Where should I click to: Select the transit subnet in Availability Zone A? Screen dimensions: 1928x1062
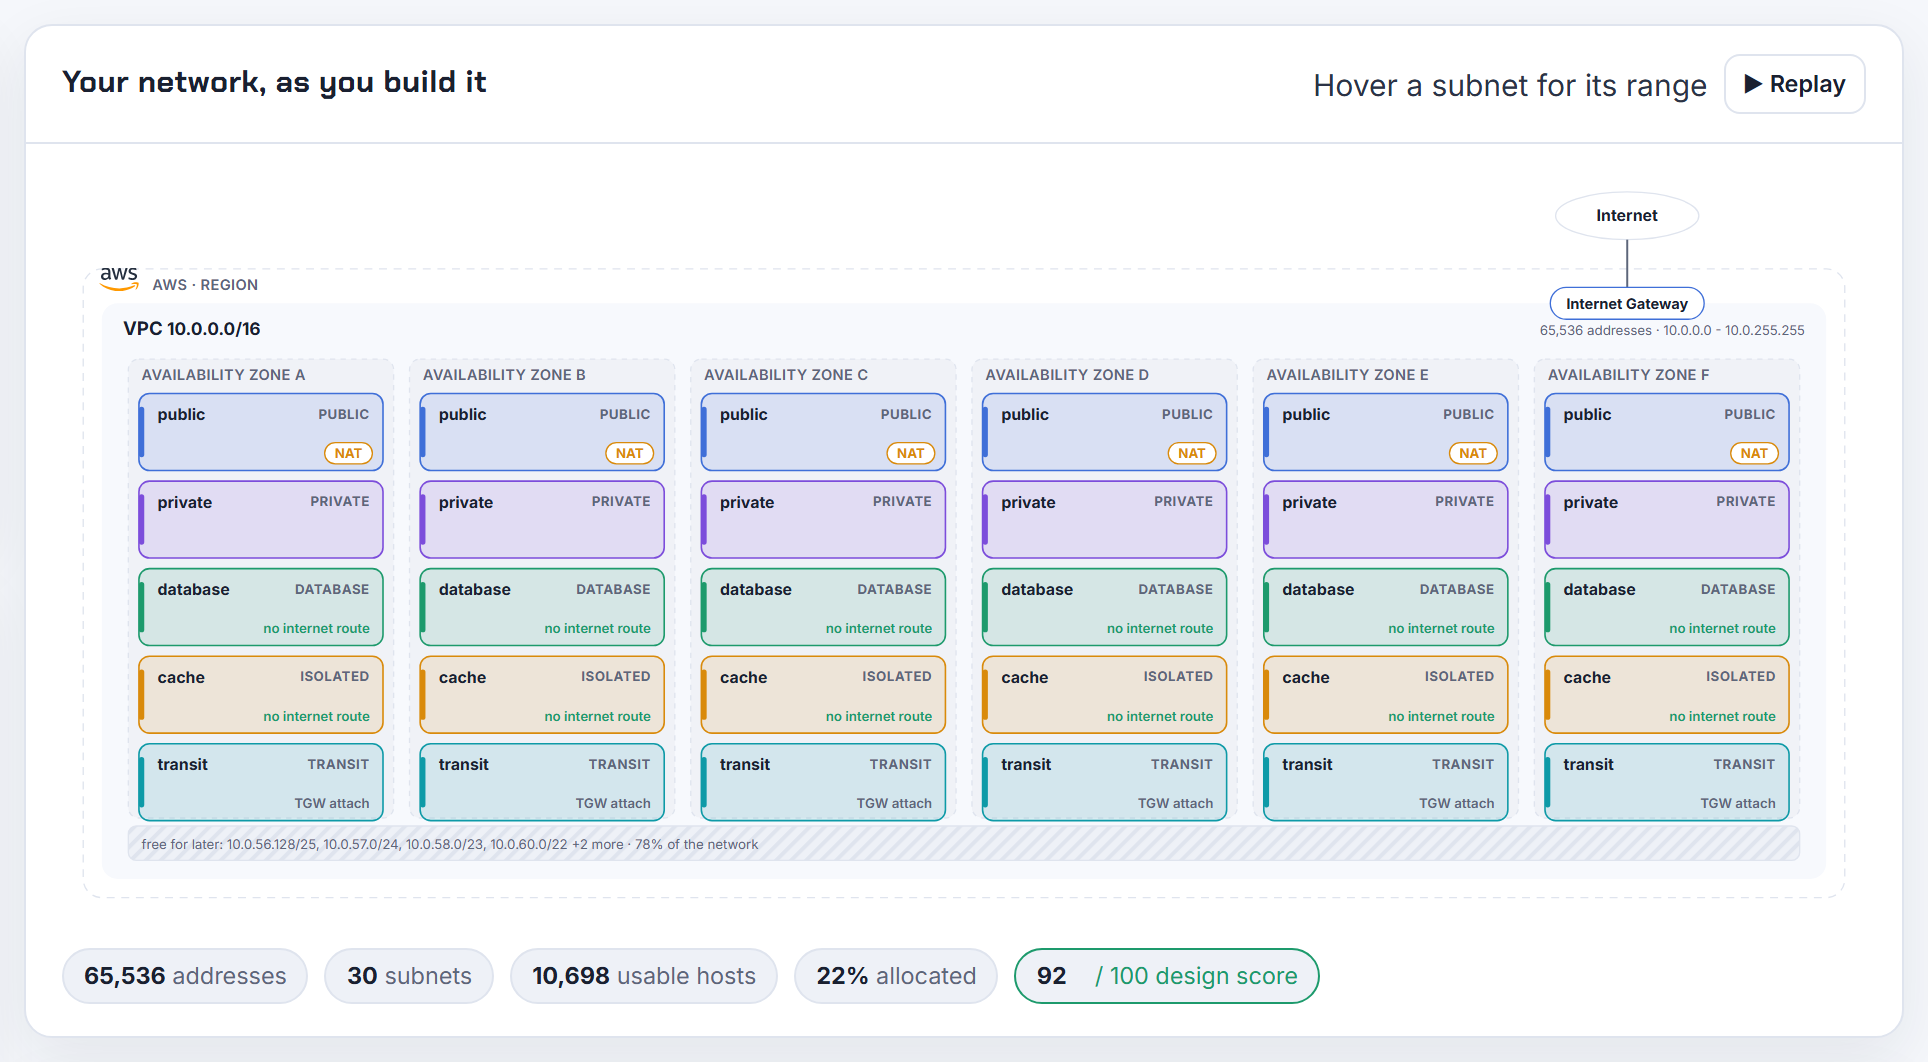click(x=261, y=782)
